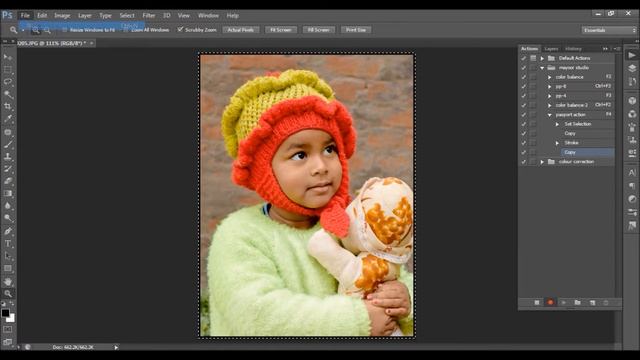Expand the pp-6 action
The height and width of the screenshot is (360, 640).
550,87
